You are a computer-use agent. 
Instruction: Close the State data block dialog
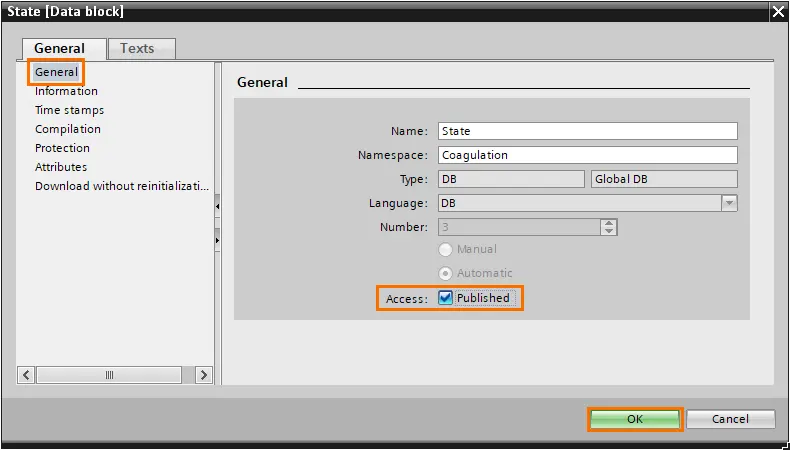(x=778, y=12)
